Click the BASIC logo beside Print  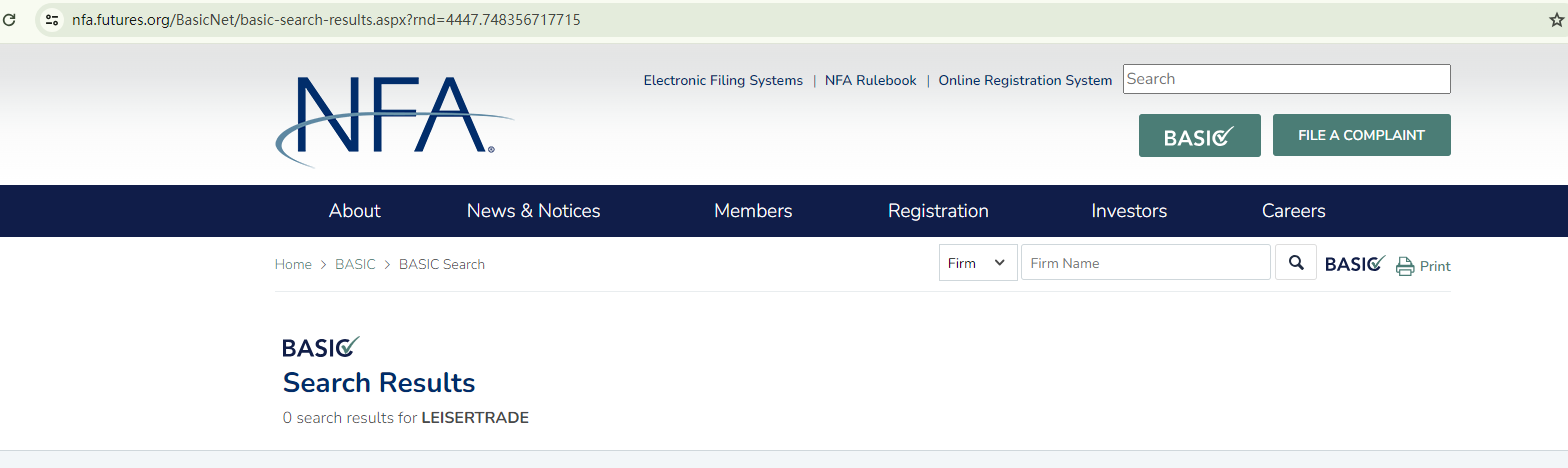pos(1354,264)
